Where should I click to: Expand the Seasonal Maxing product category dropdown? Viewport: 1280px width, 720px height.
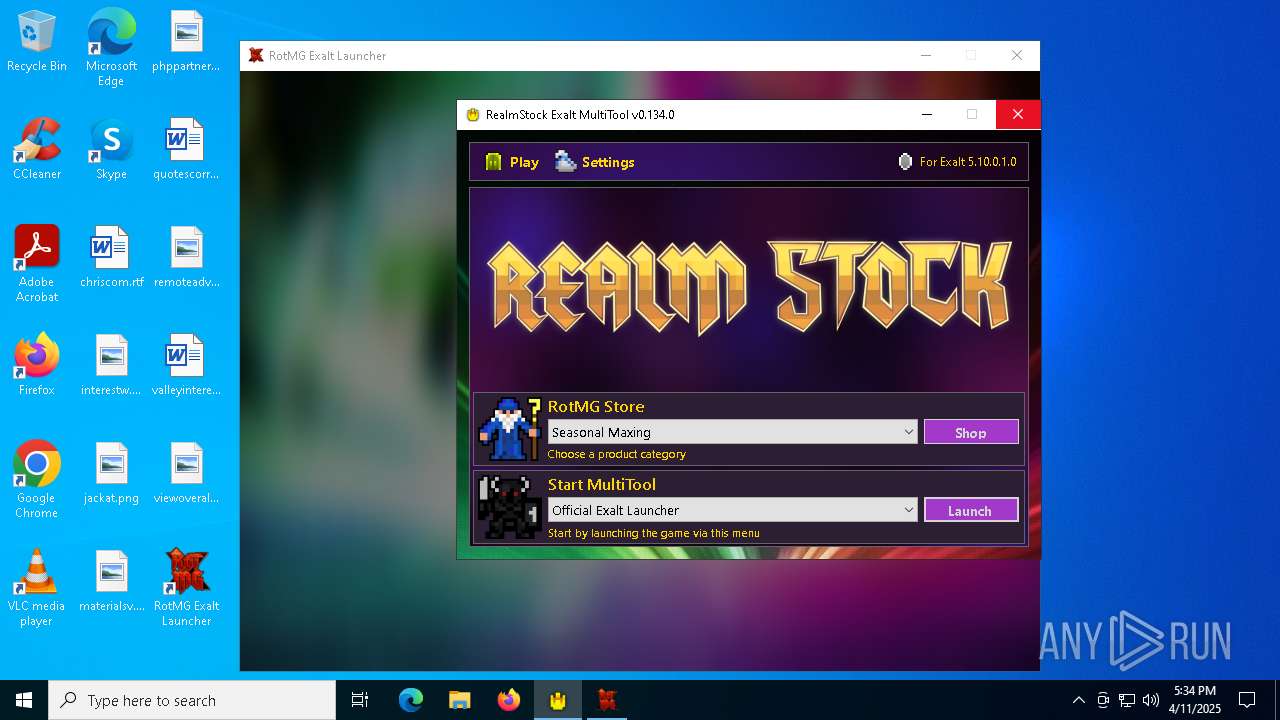(733, 432)
